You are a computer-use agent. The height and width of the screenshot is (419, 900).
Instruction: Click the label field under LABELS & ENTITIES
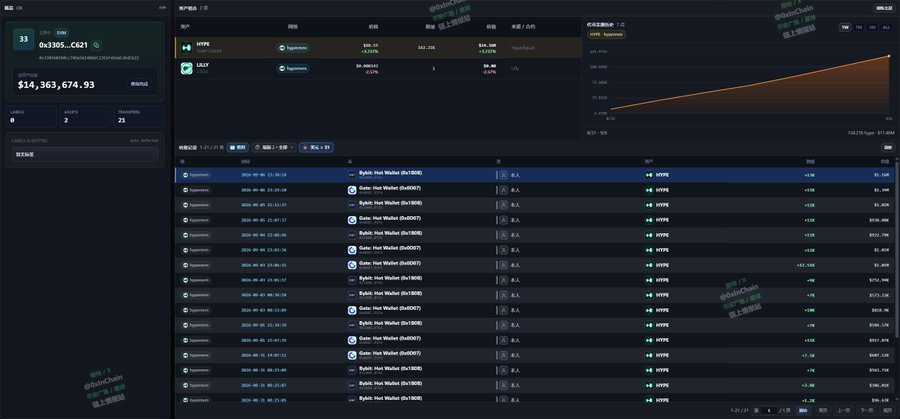point(85,154)
